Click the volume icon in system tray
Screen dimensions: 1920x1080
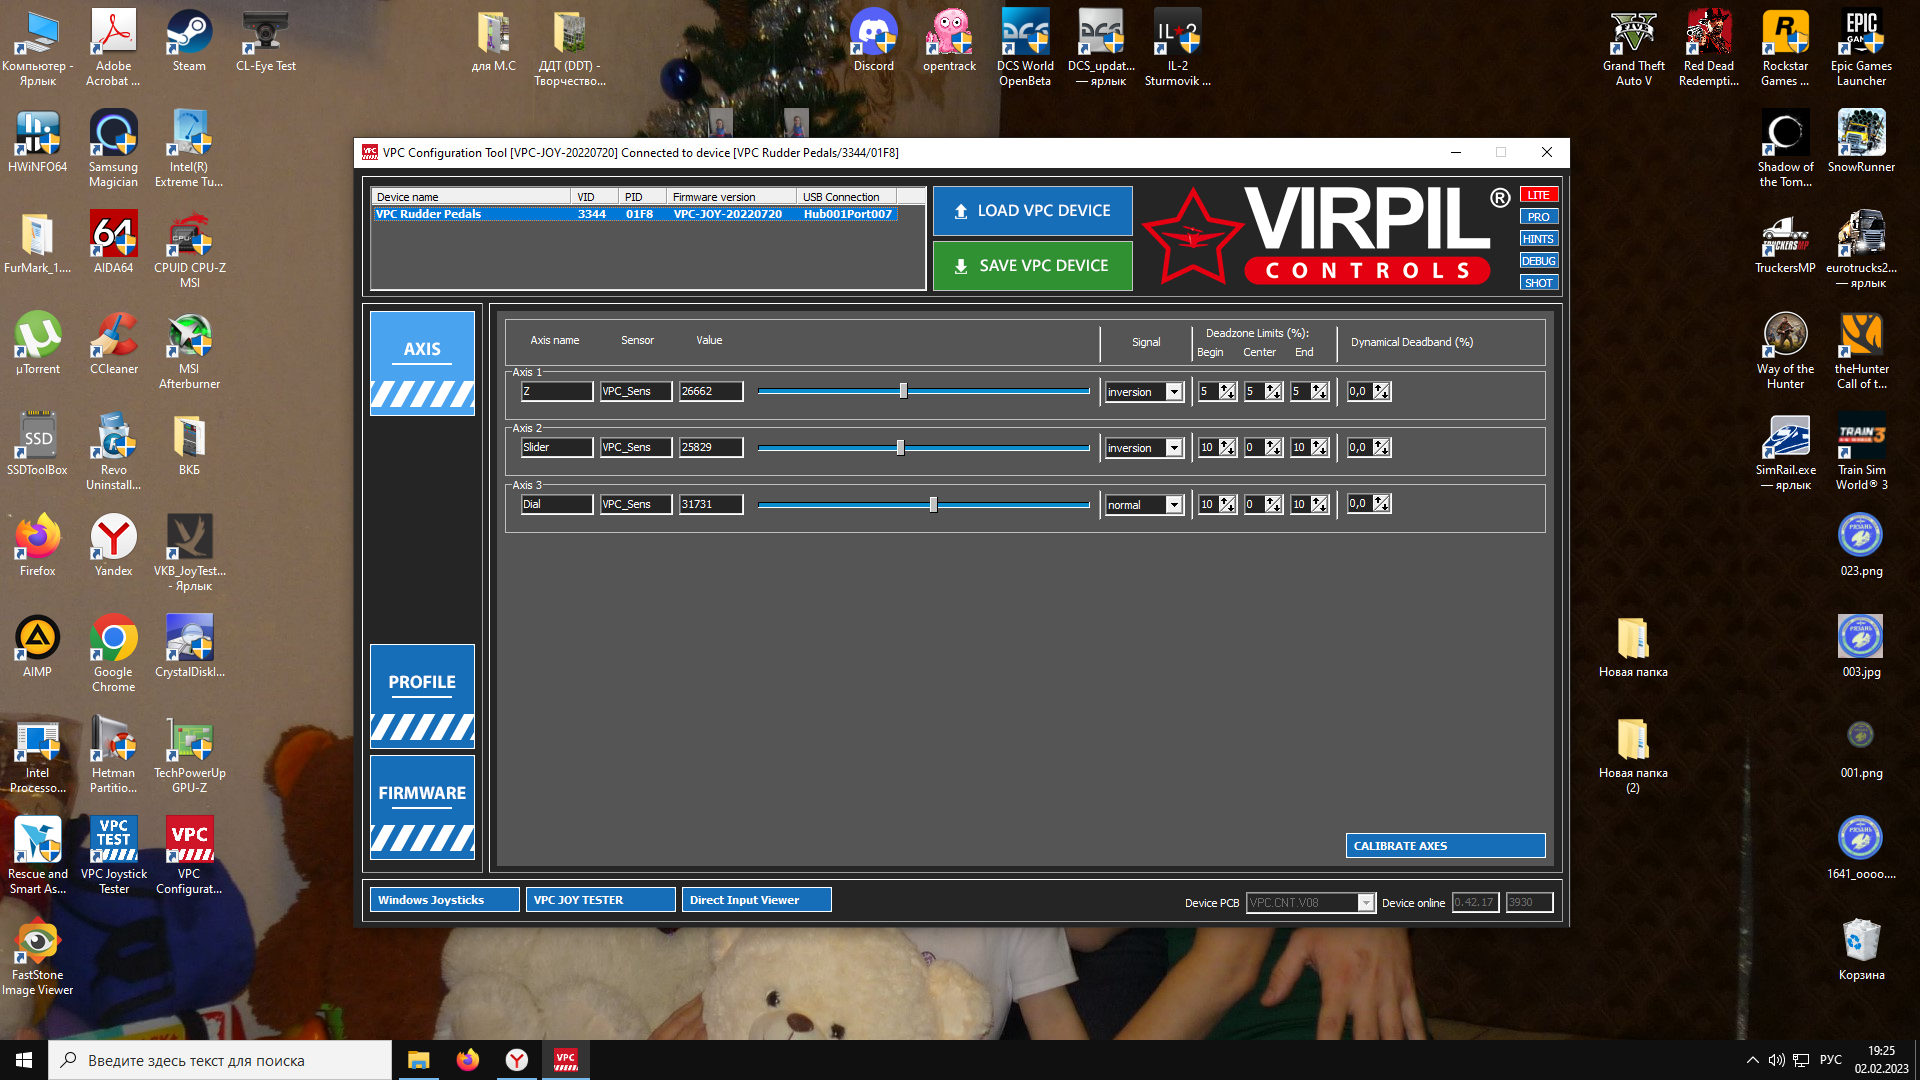[1777, 1060]
